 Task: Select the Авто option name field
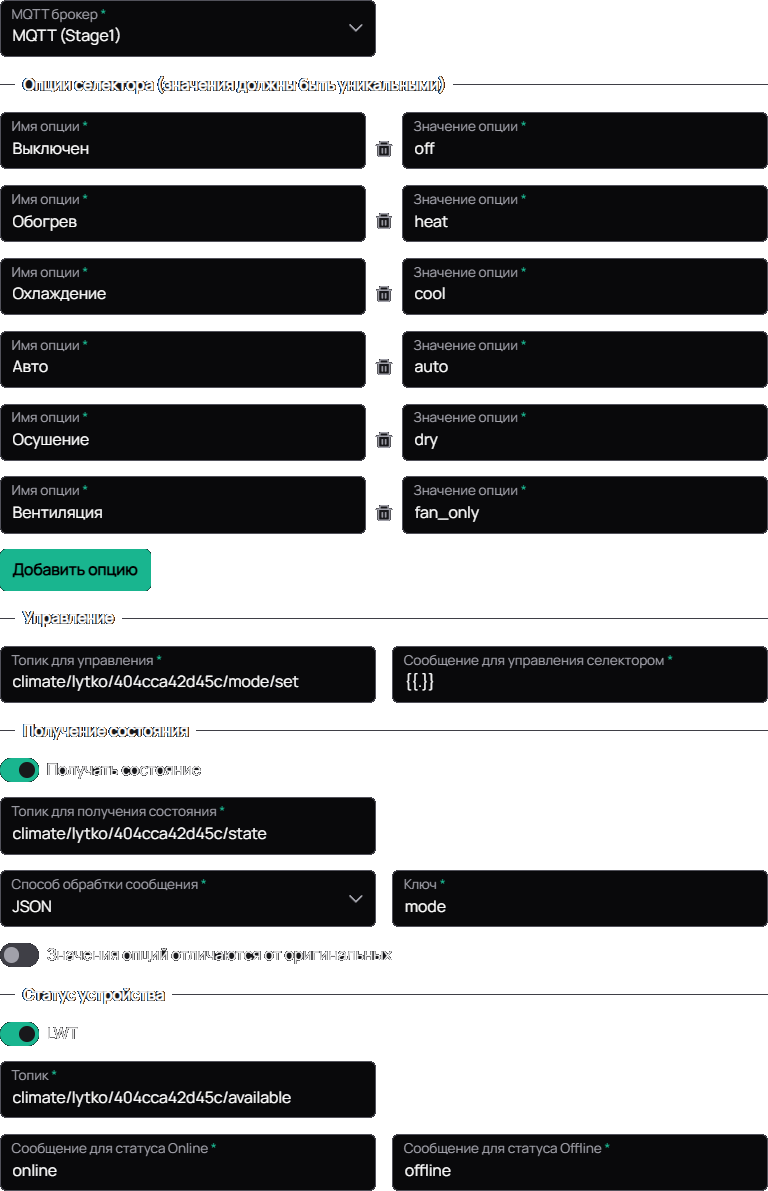tap(183, 359)
